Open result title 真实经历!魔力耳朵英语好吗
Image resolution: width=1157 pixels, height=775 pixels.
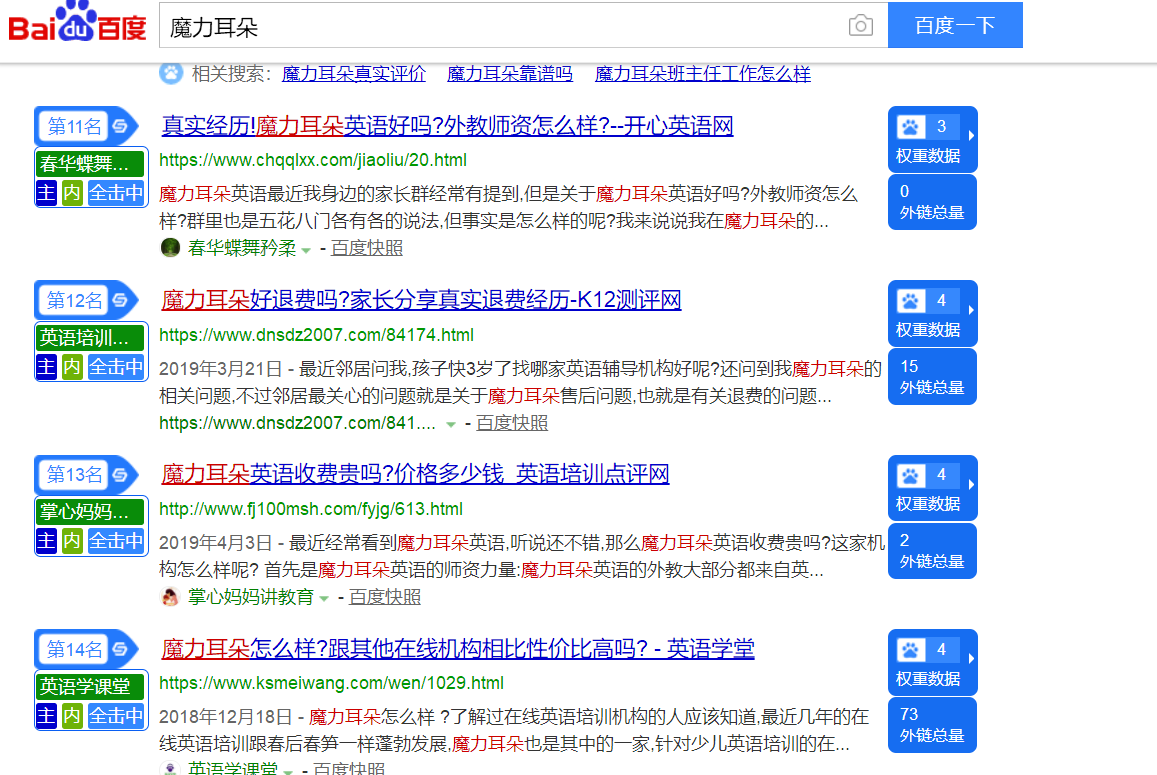447,125
